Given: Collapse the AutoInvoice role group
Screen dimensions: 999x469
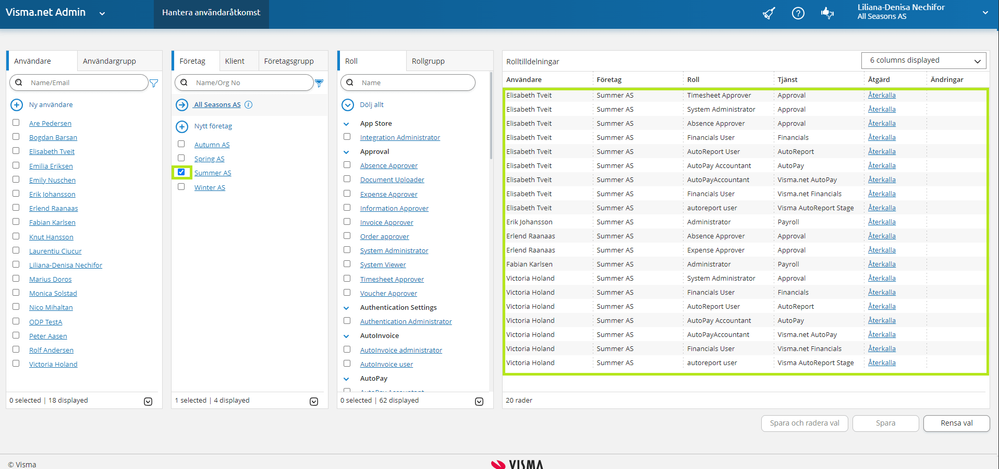Looking at the screenshot, I should 347,336.
